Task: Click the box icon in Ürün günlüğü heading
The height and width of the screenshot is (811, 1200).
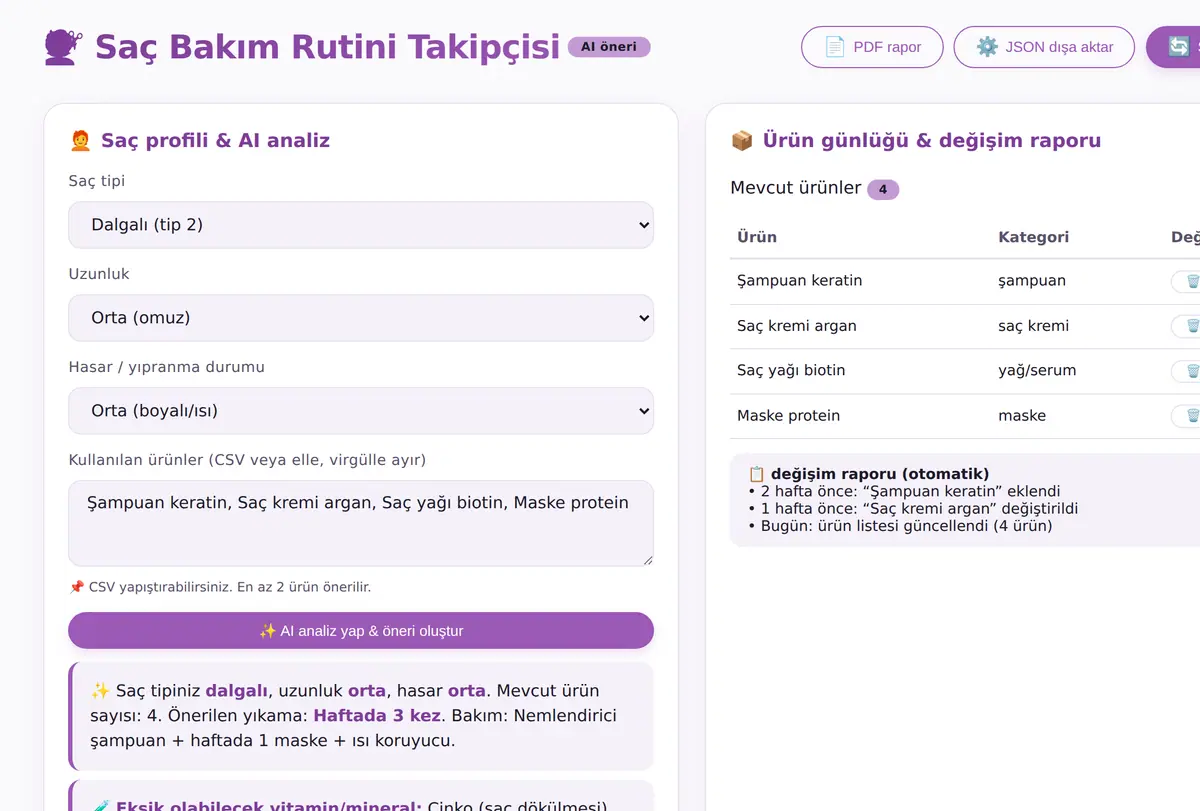Action: (742, 141)
